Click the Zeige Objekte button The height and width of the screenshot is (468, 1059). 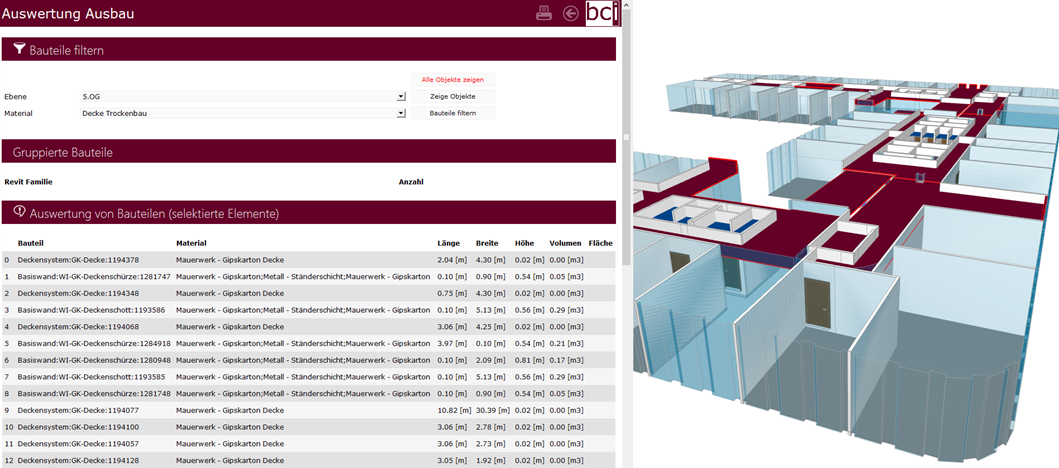[x=453, y=97]
